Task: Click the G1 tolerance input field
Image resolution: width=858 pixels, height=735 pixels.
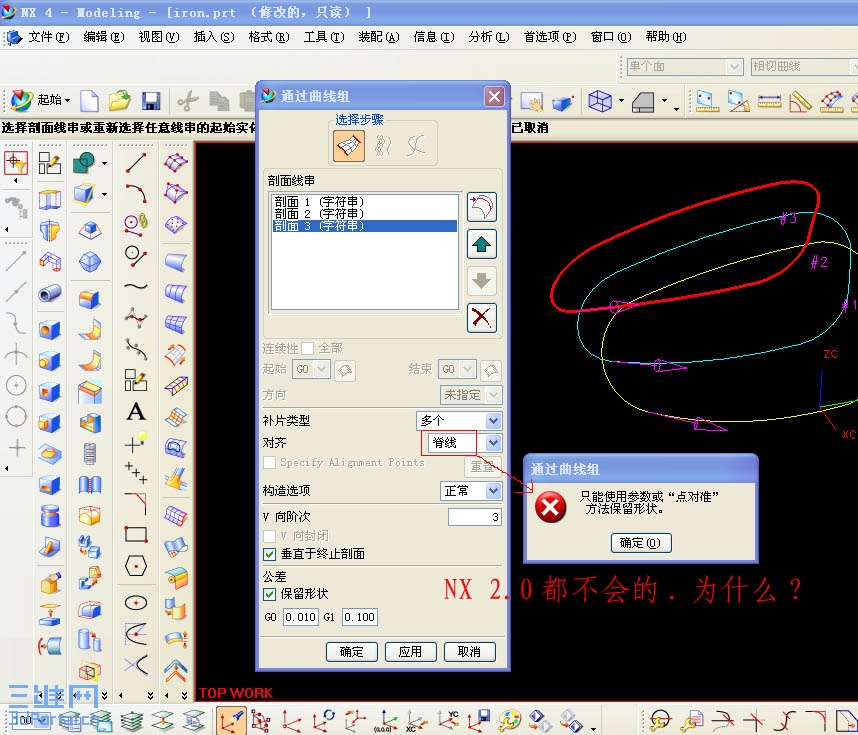Action: (x=360, y=617)
